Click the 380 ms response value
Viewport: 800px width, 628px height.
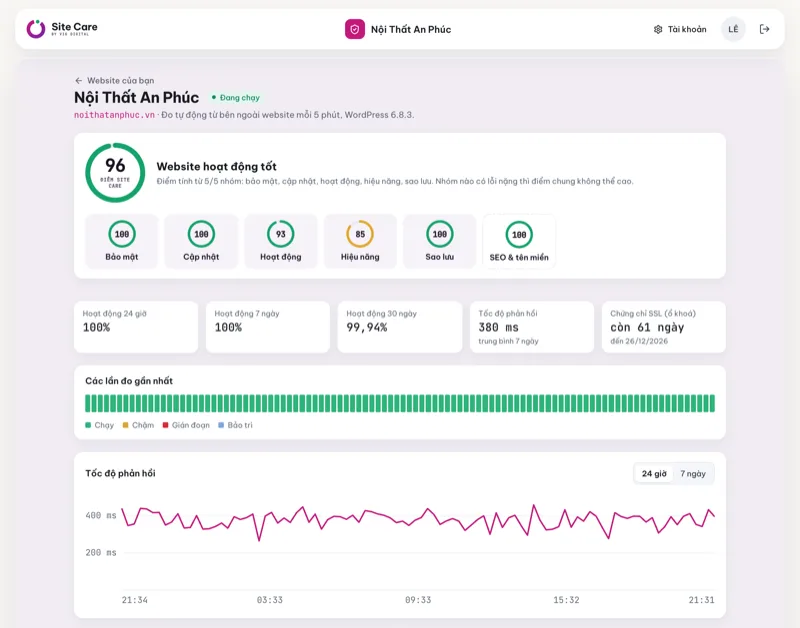[498, 328]
